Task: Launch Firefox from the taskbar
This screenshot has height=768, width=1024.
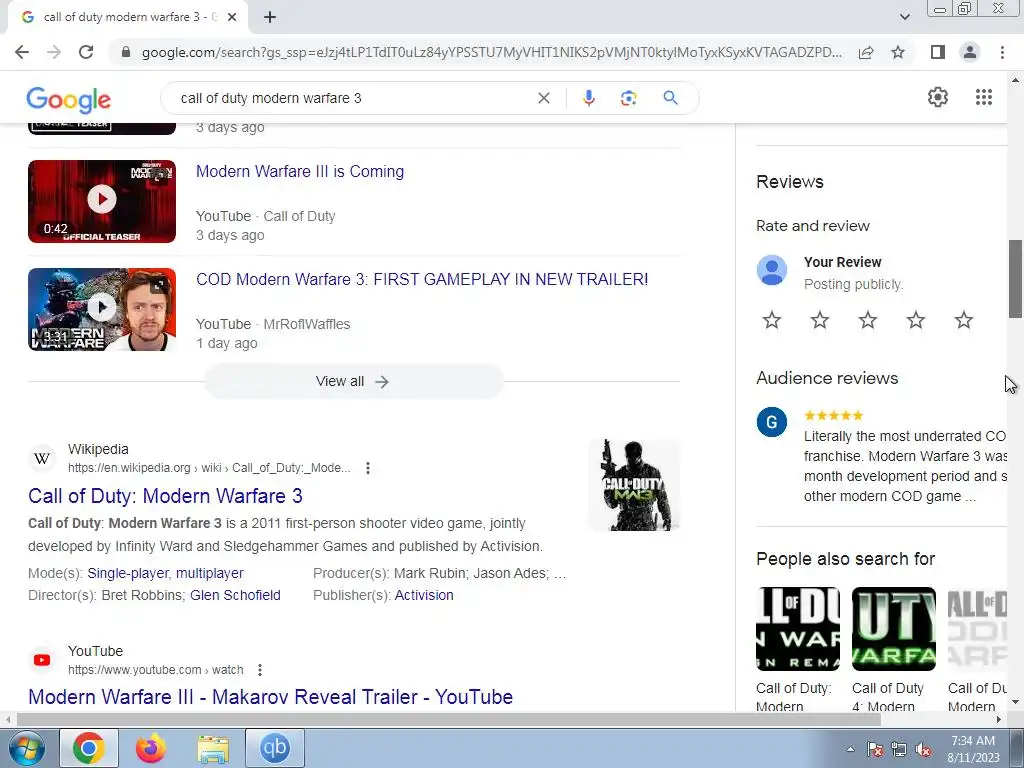Action: (151, 748)
